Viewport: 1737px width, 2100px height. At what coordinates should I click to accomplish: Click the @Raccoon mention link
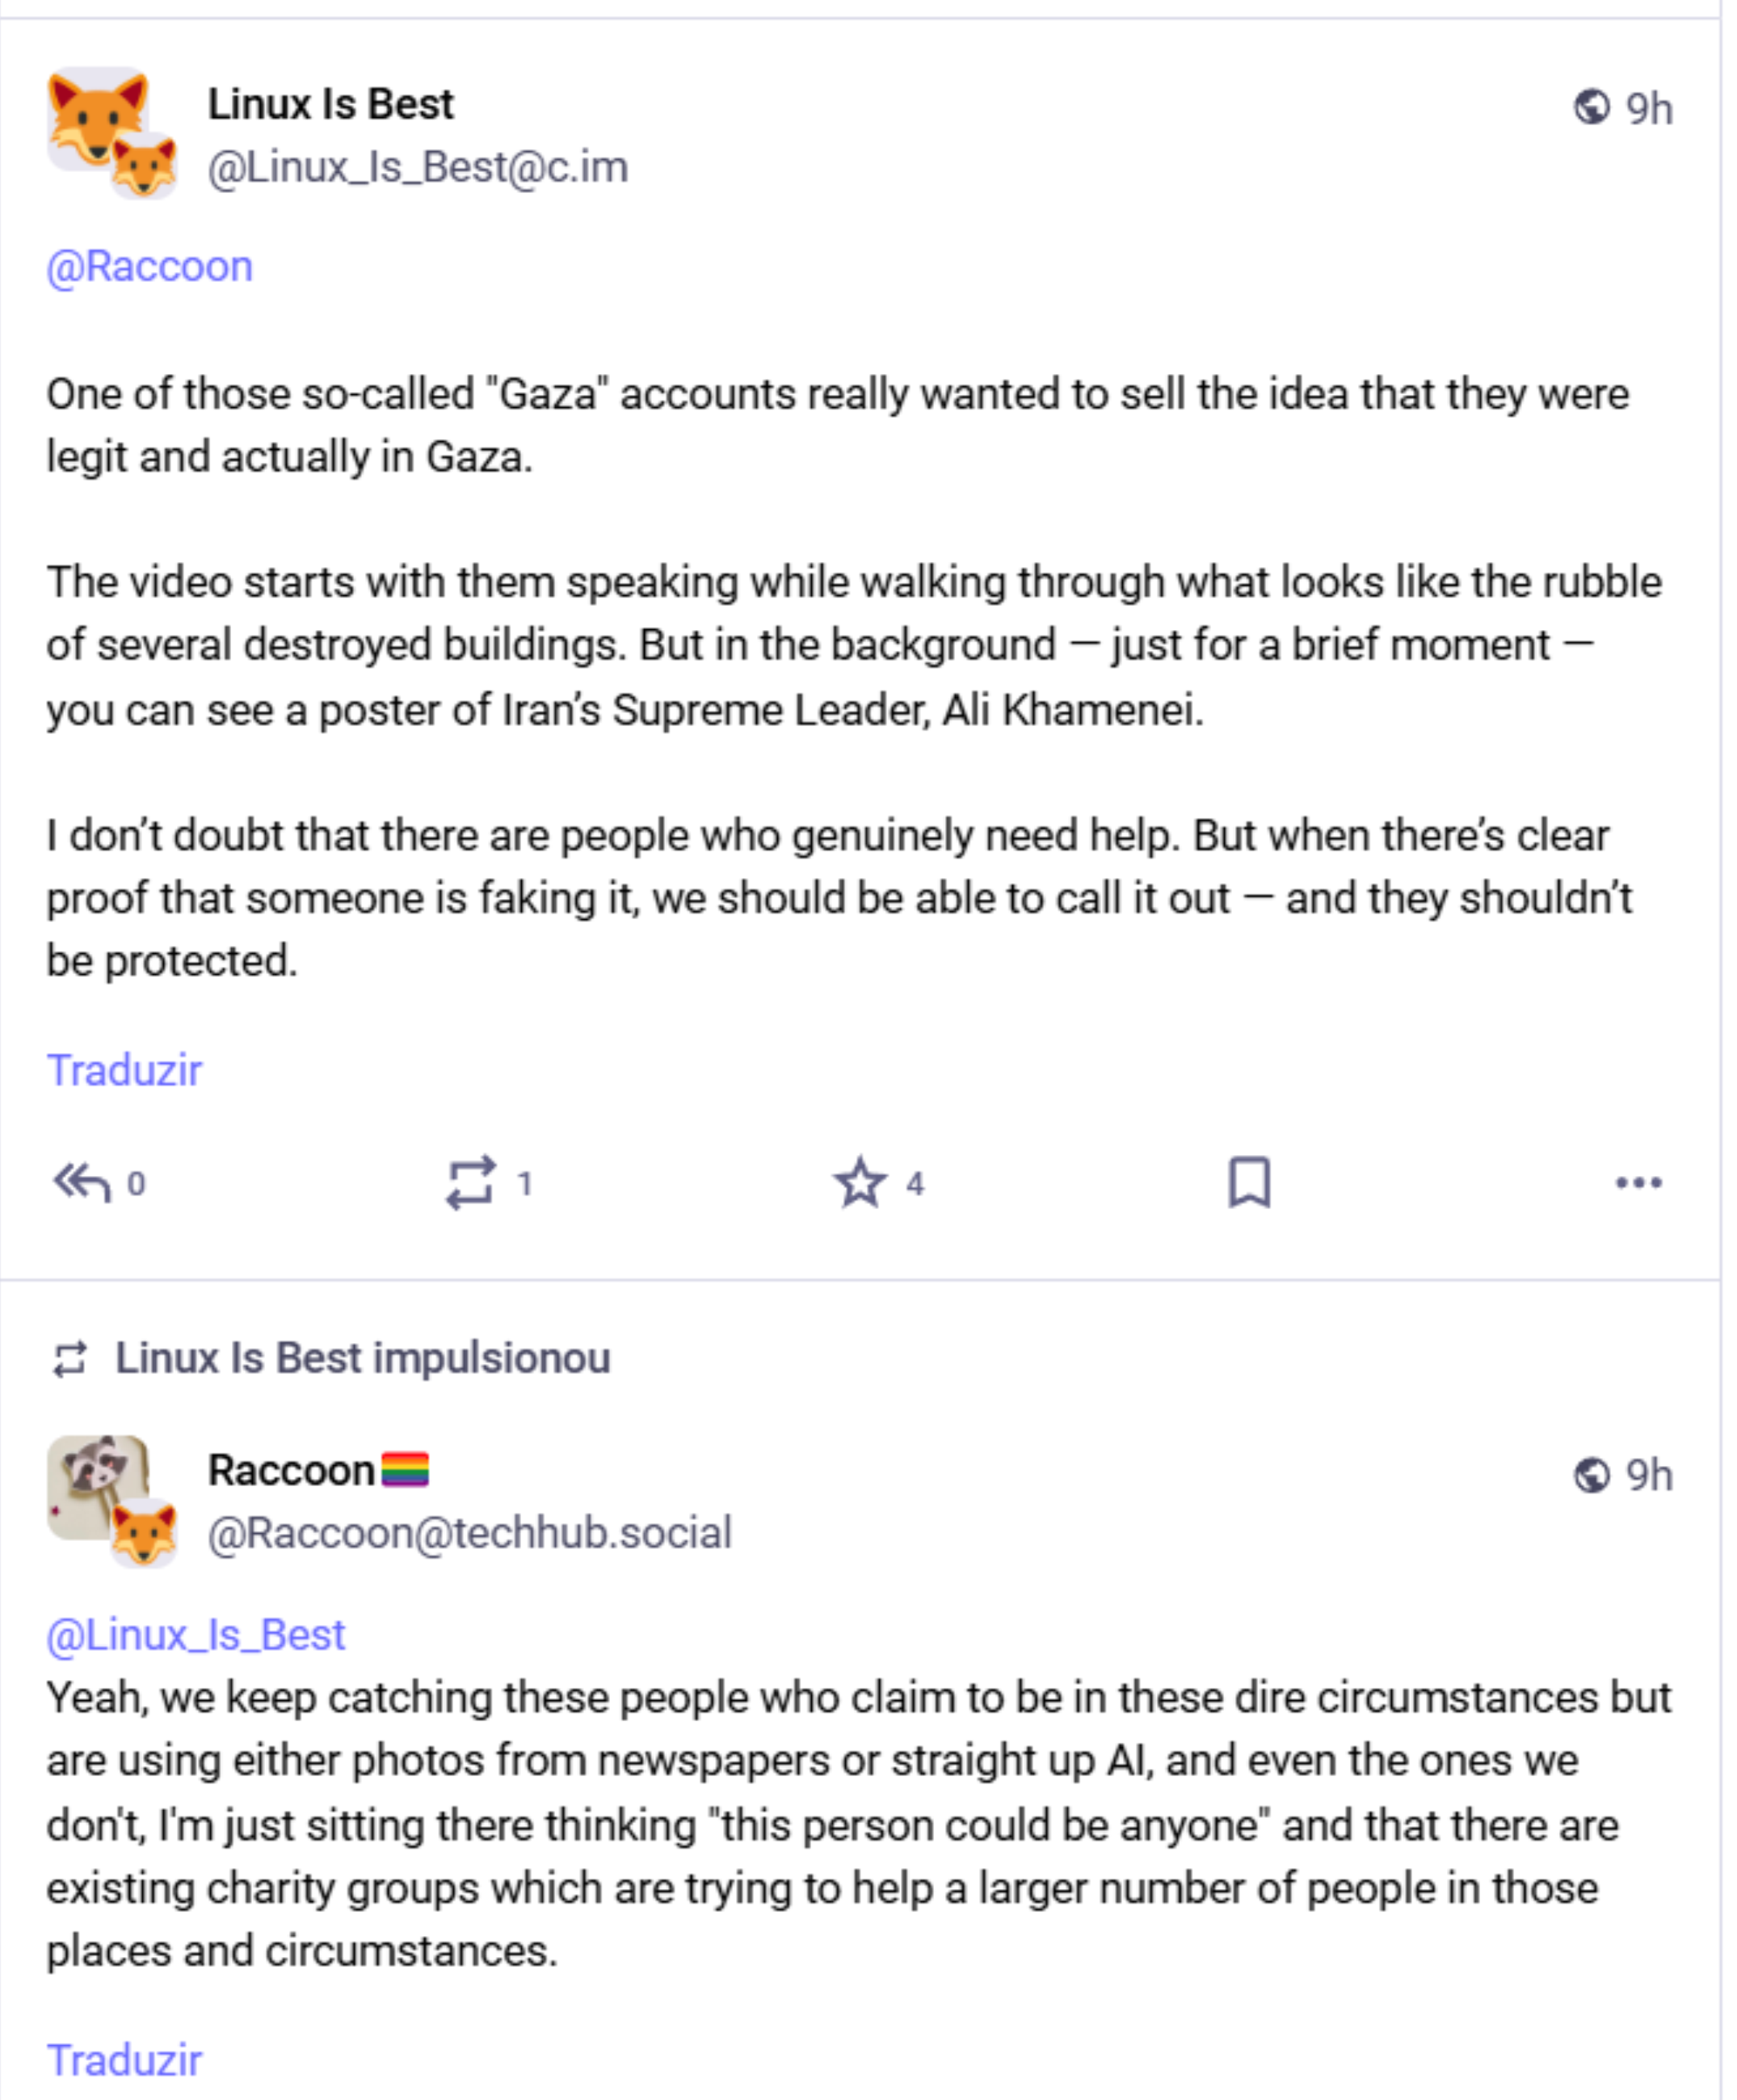150,267
